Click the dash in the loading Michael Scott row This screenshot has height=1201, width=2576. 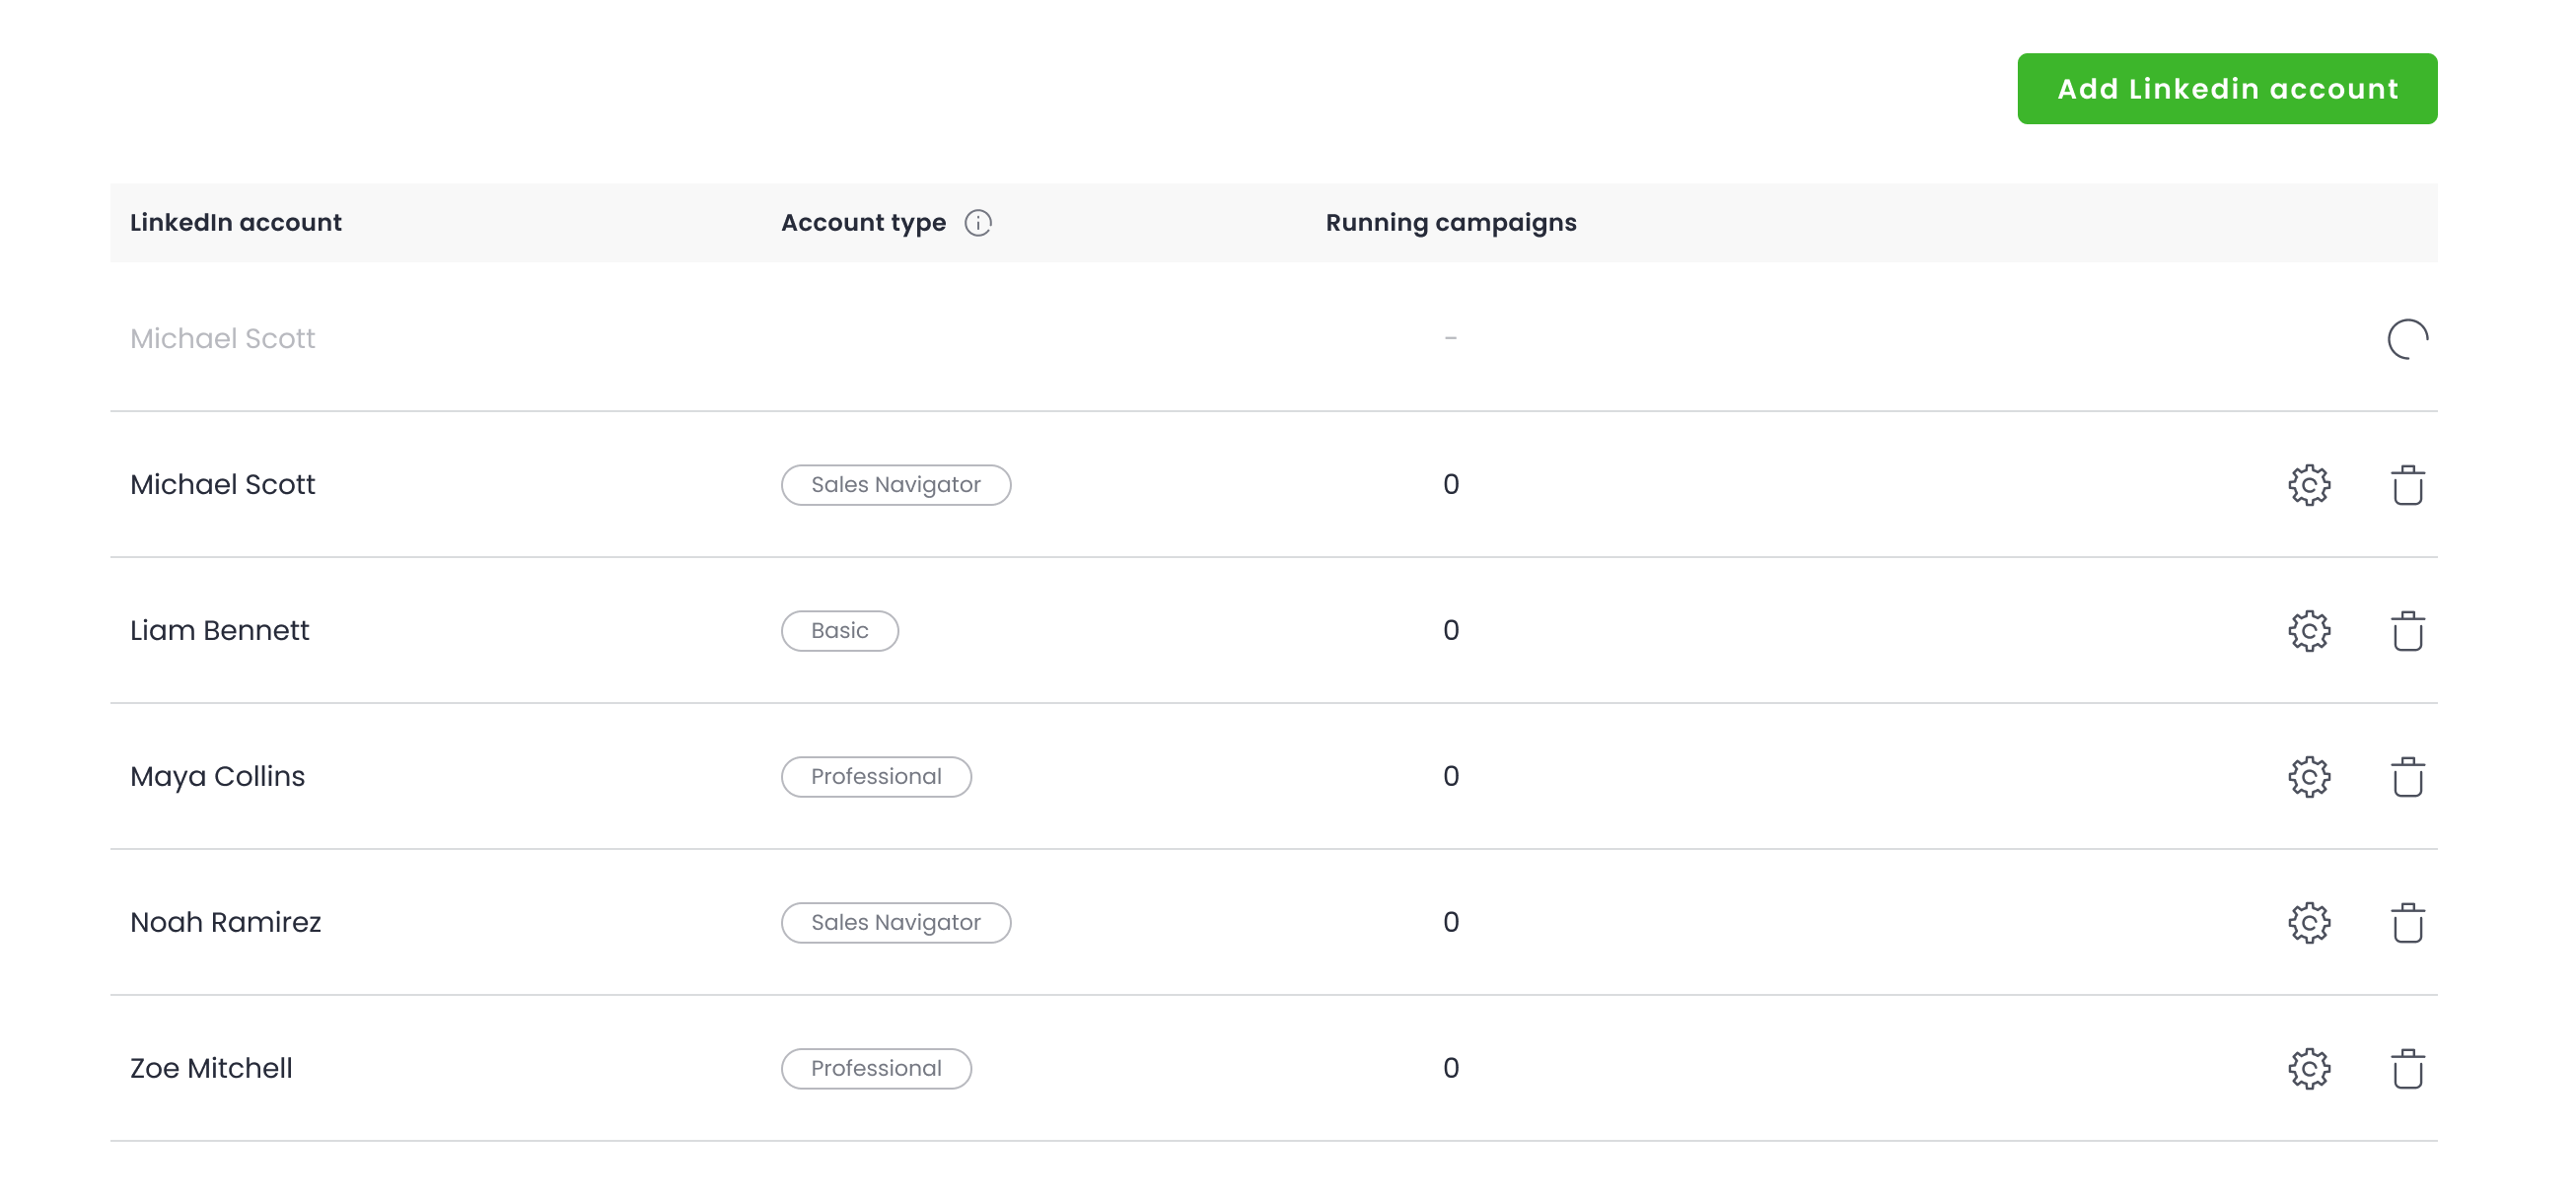click(1450, 339)
